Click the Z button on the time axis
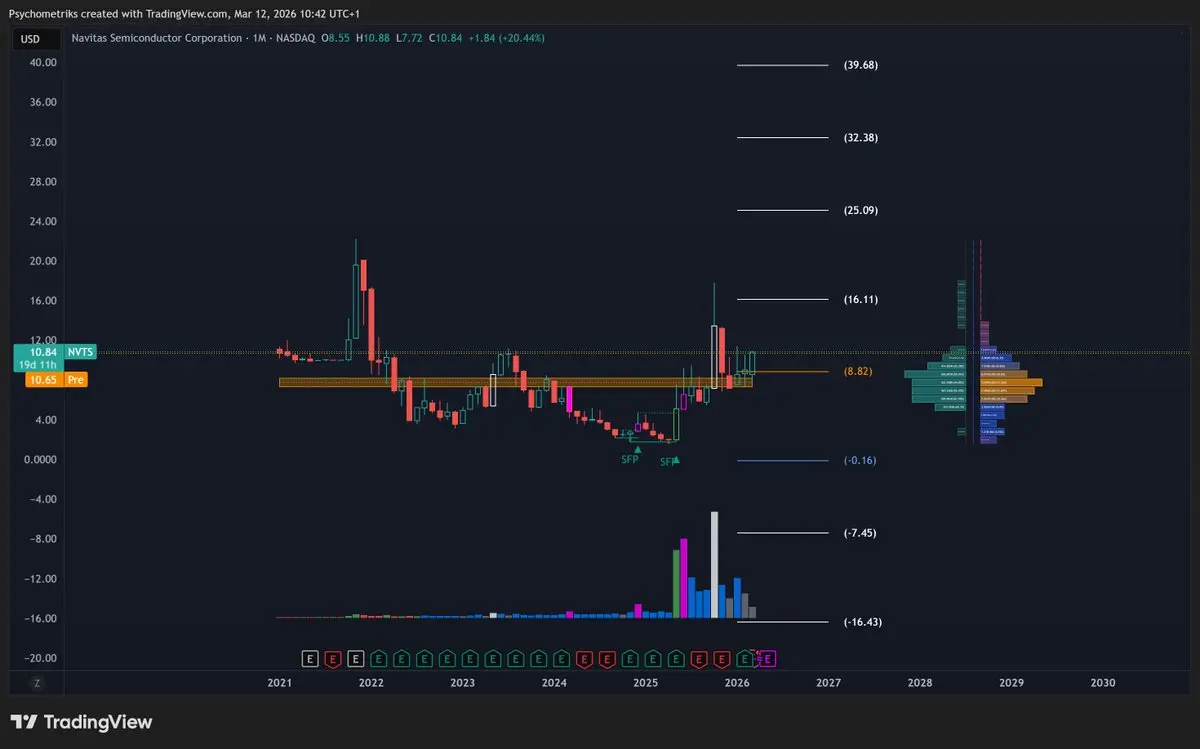1200x749 pixels. point(36,683)
